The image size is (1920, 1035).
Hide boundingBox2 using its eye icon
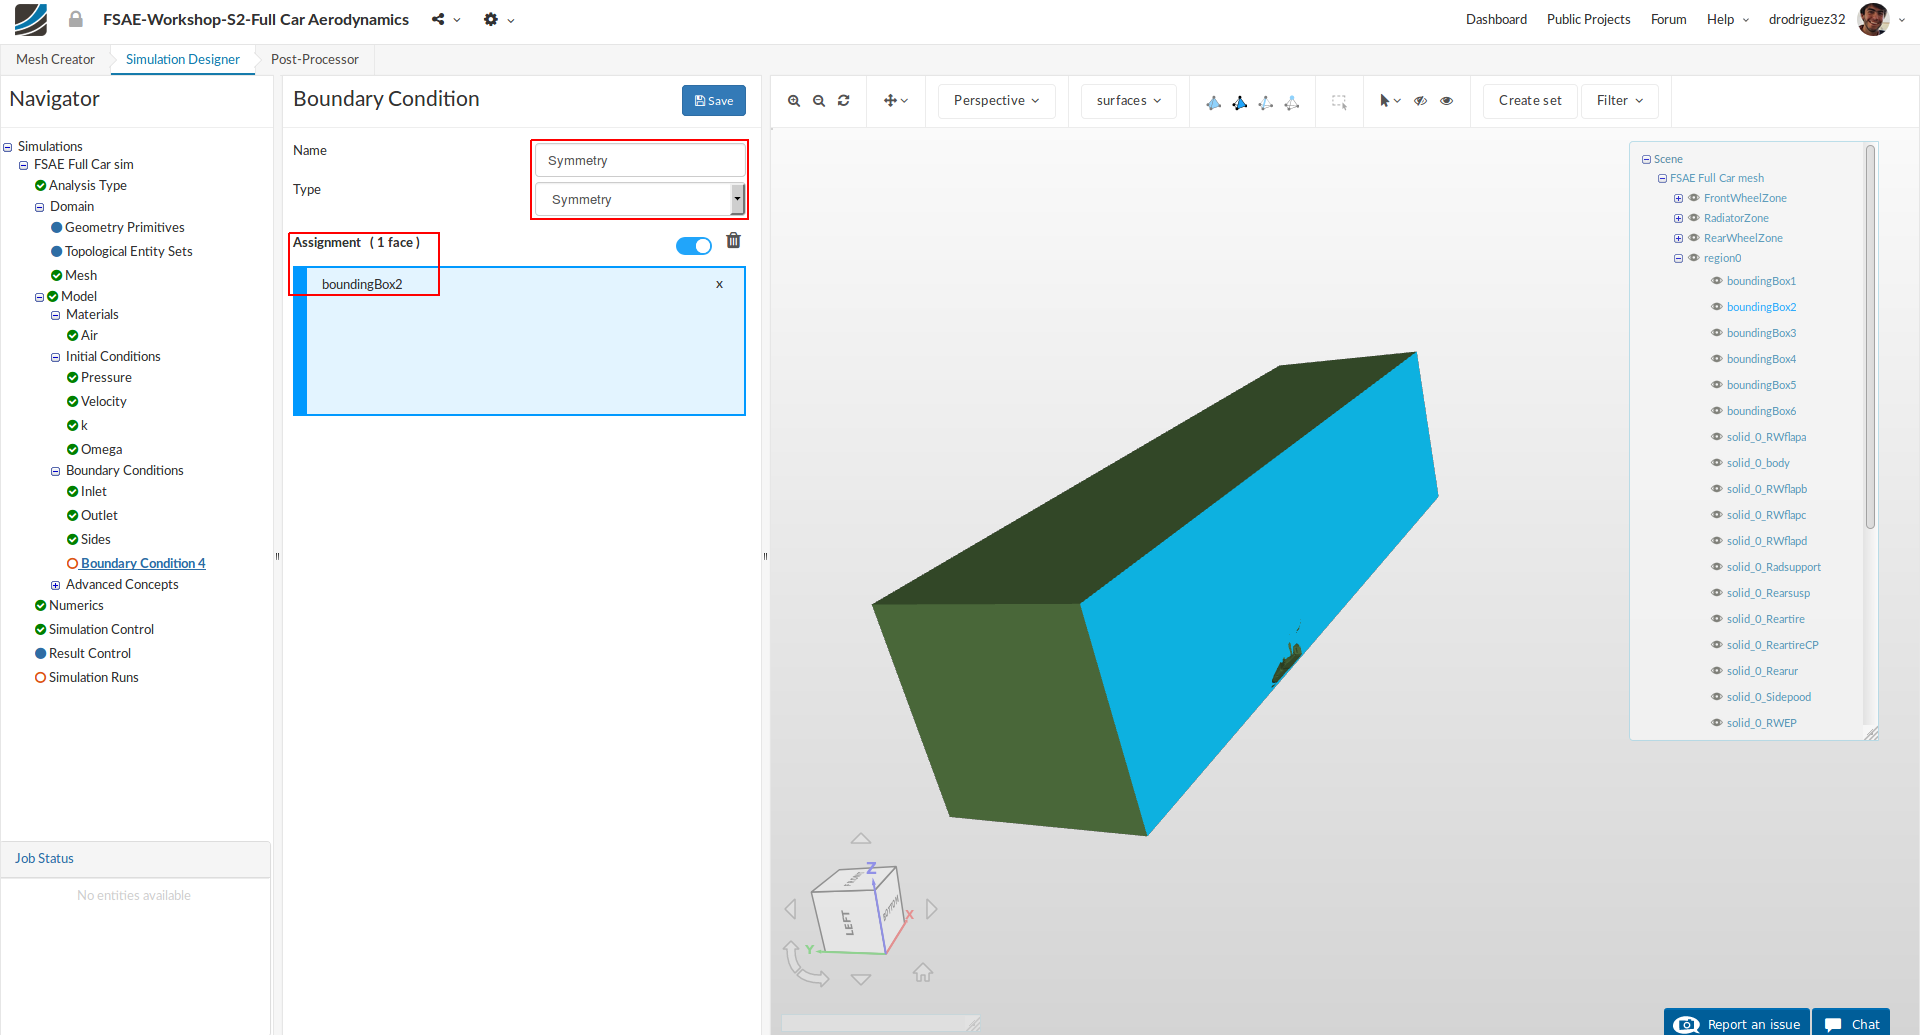(1717, 307)
